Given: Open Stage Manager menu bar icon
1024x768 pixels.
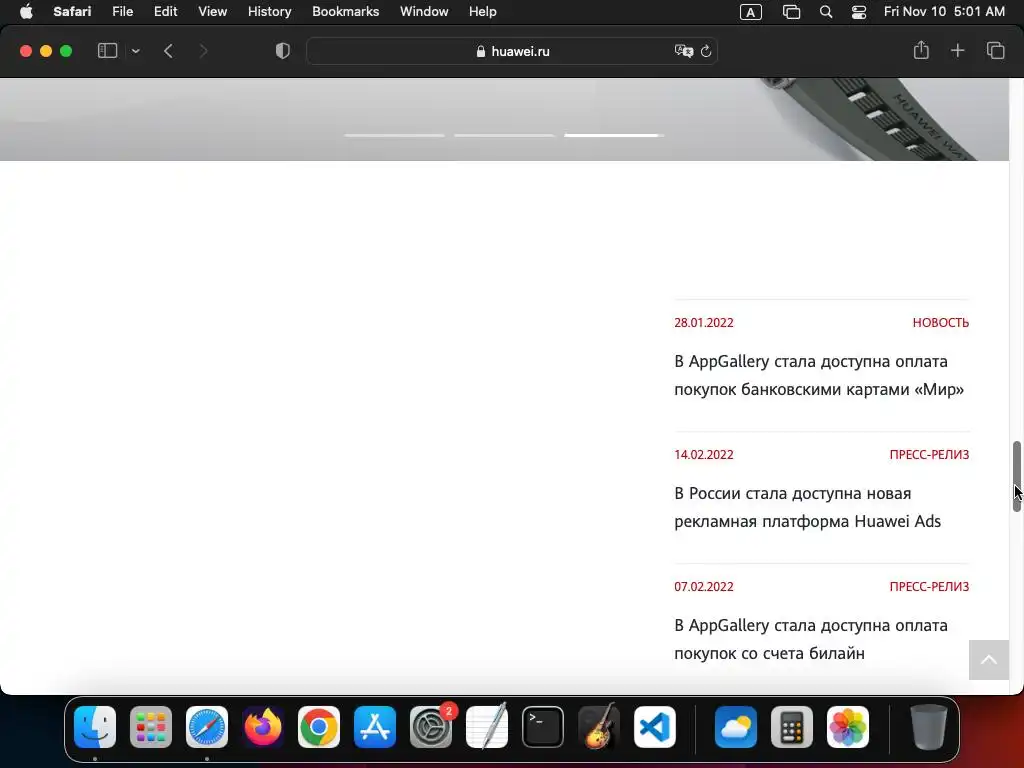Looking at the screenshot, I should [x=792, y=12].
